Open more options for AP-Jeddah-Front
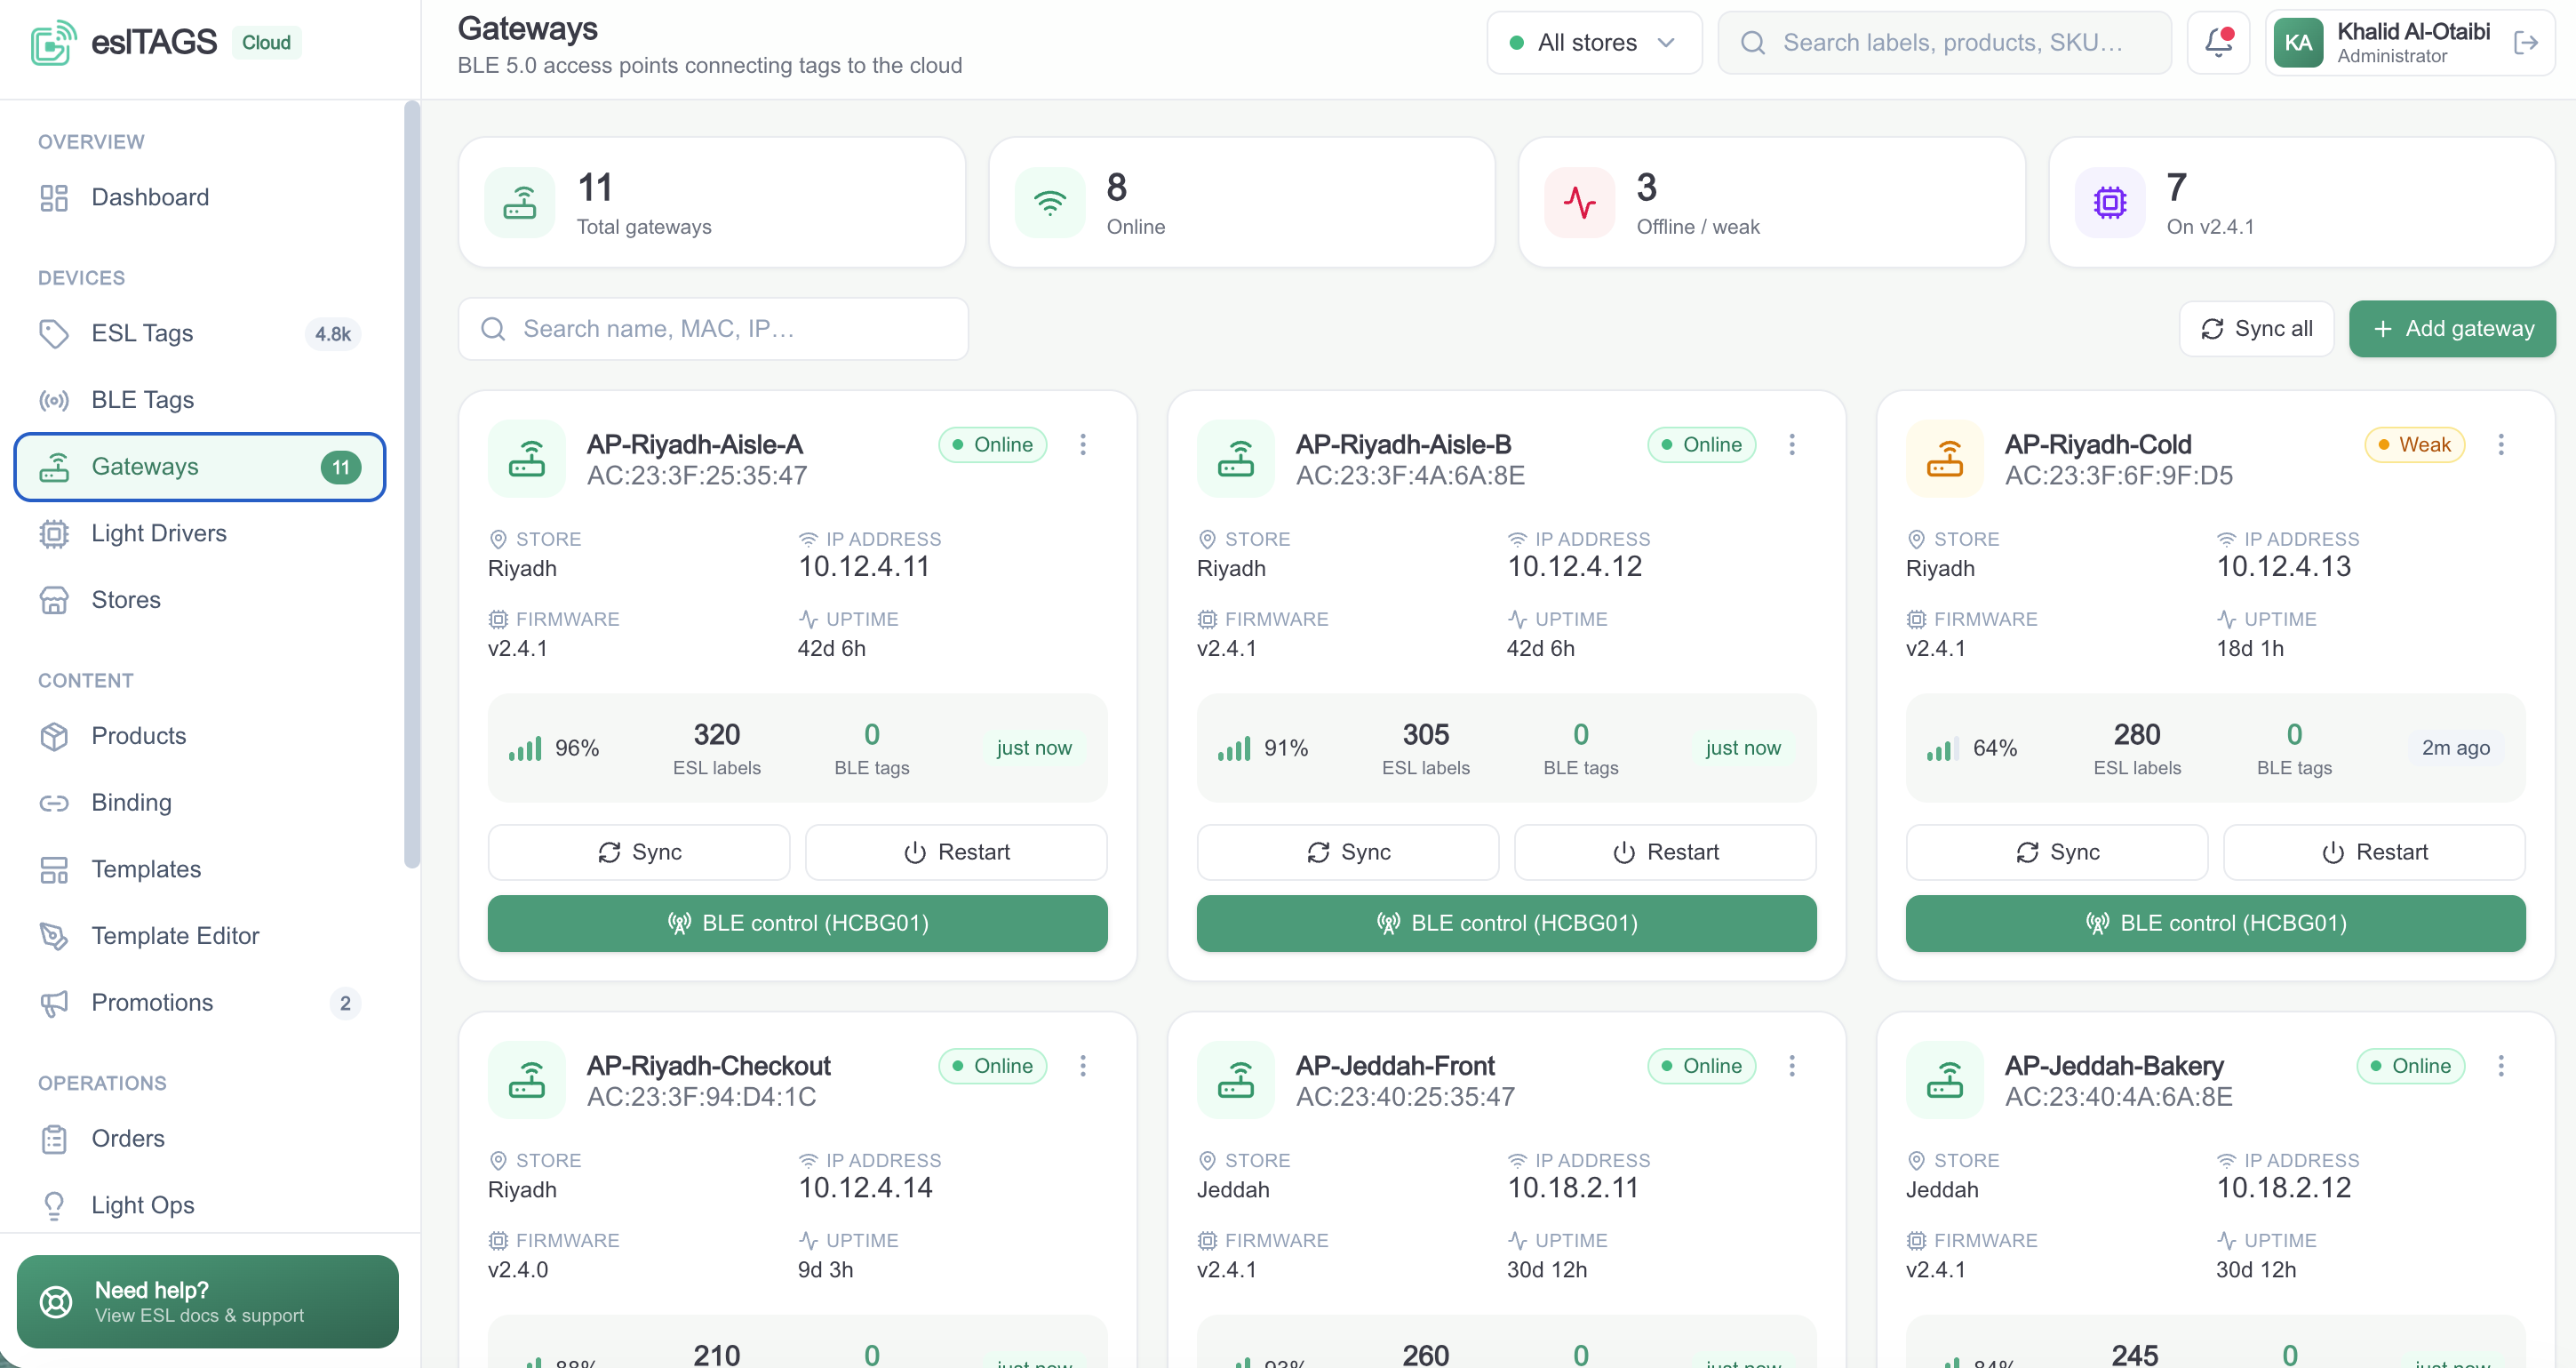The image size is (2576, 1368). (1792, 1065)
